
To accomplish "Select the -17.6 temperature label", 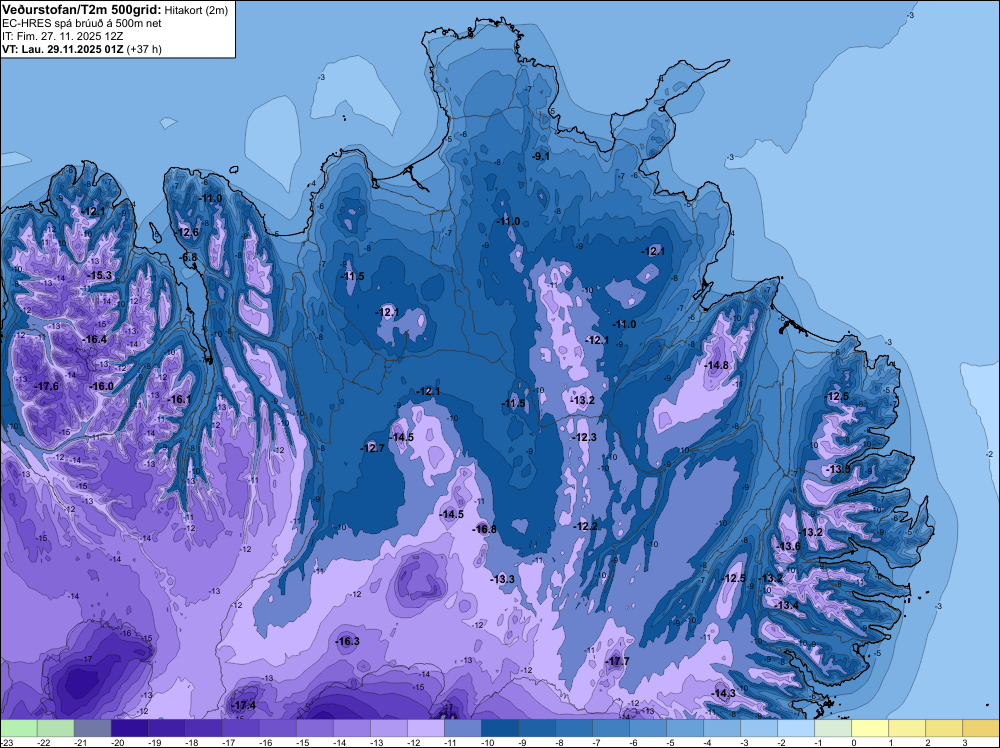I will [x=47, y=386].
